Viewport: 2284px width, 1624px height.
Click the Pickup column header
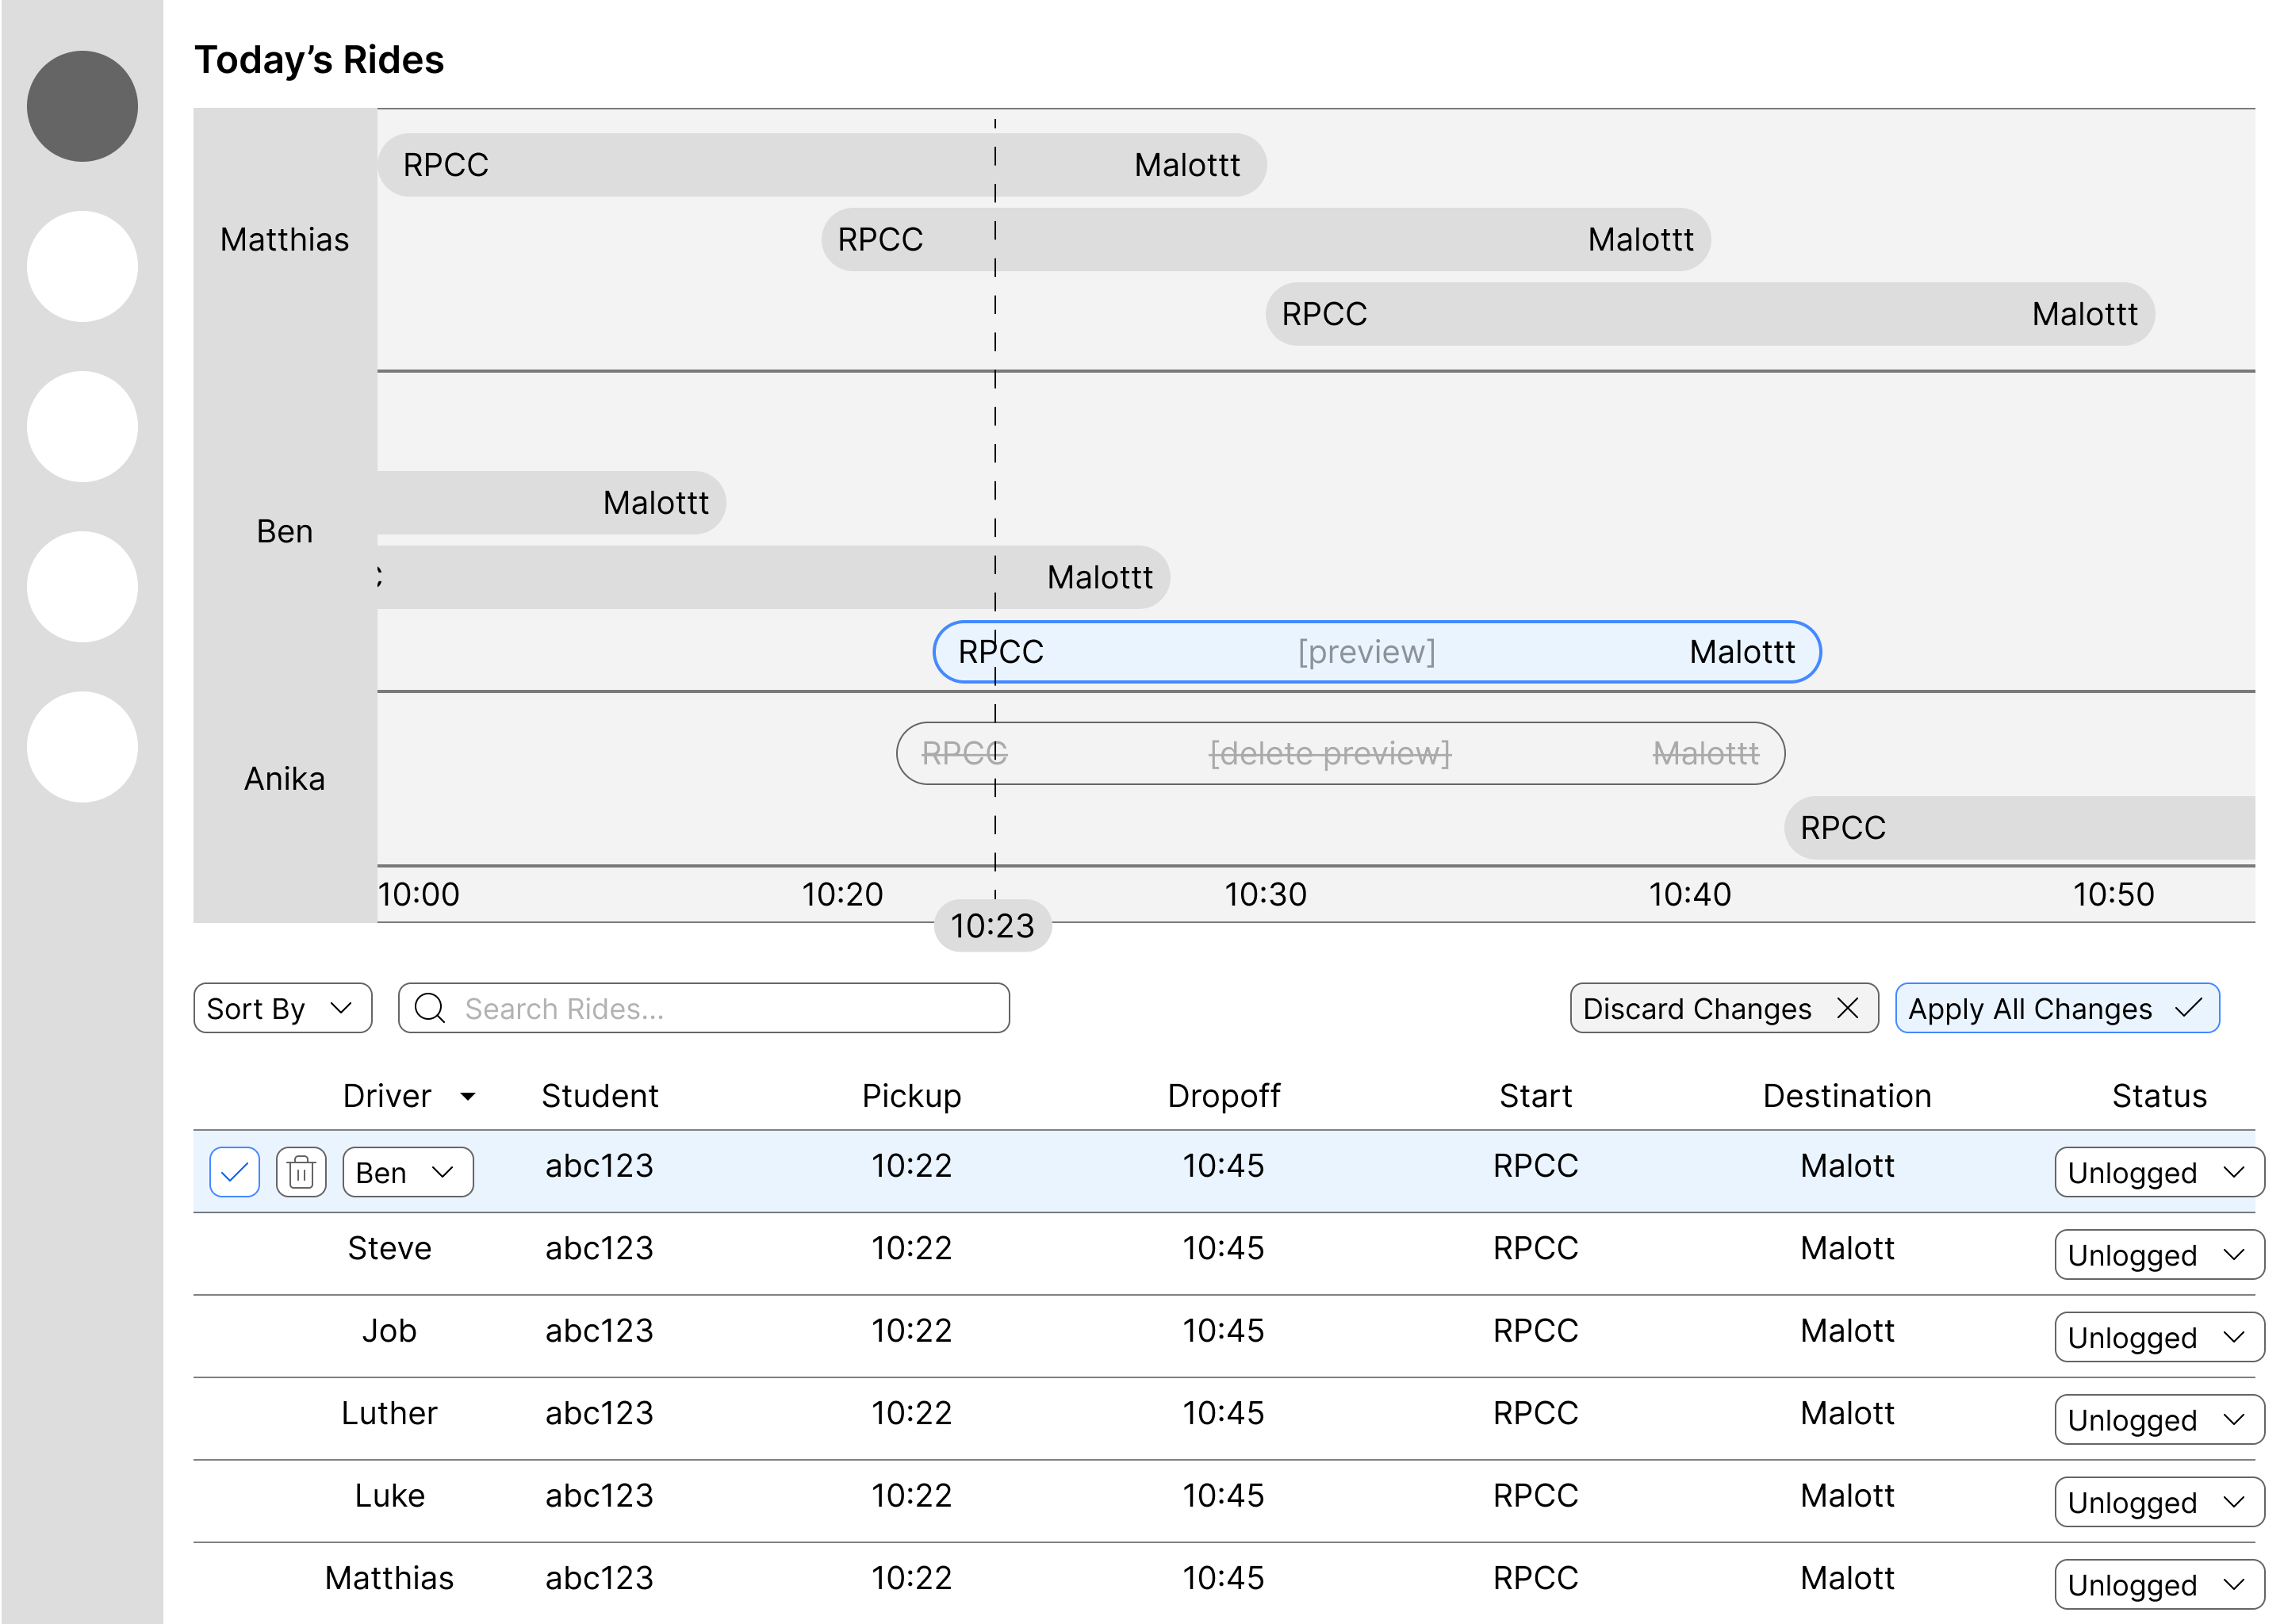coord(912,1096)
